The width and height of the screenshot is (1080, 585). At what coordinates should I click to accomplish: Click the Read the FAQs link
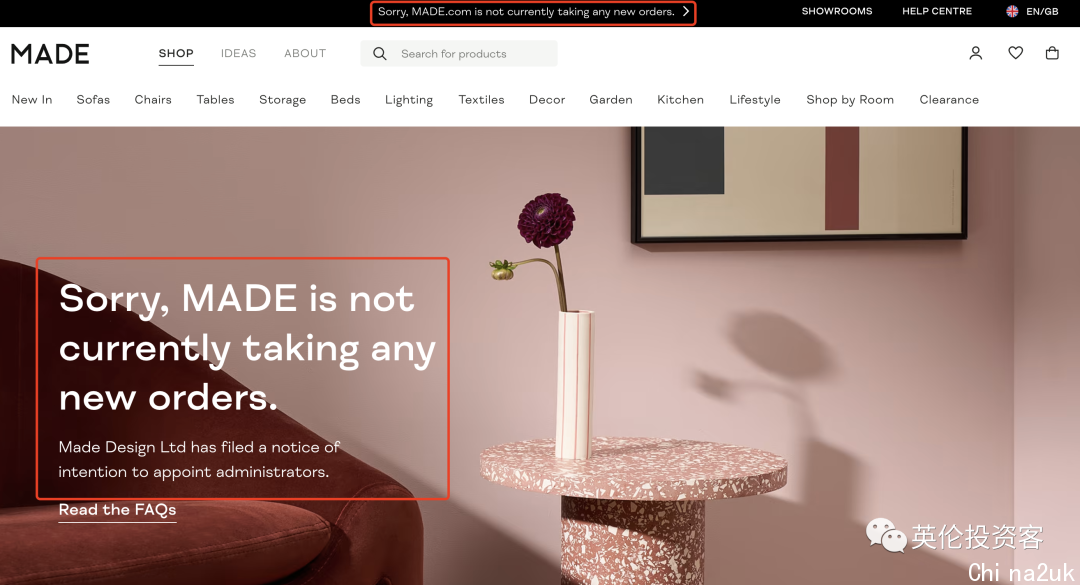(117, 511)
